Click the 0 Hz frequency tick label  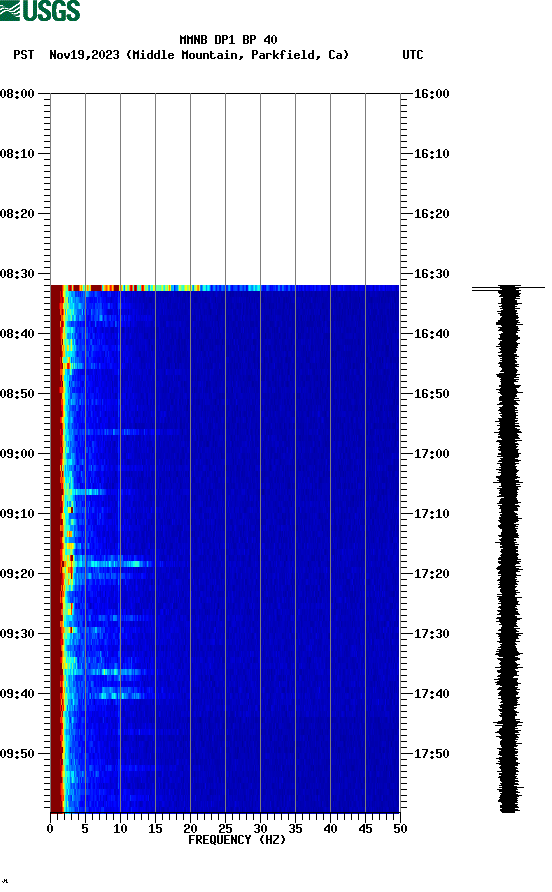point(50,829)
